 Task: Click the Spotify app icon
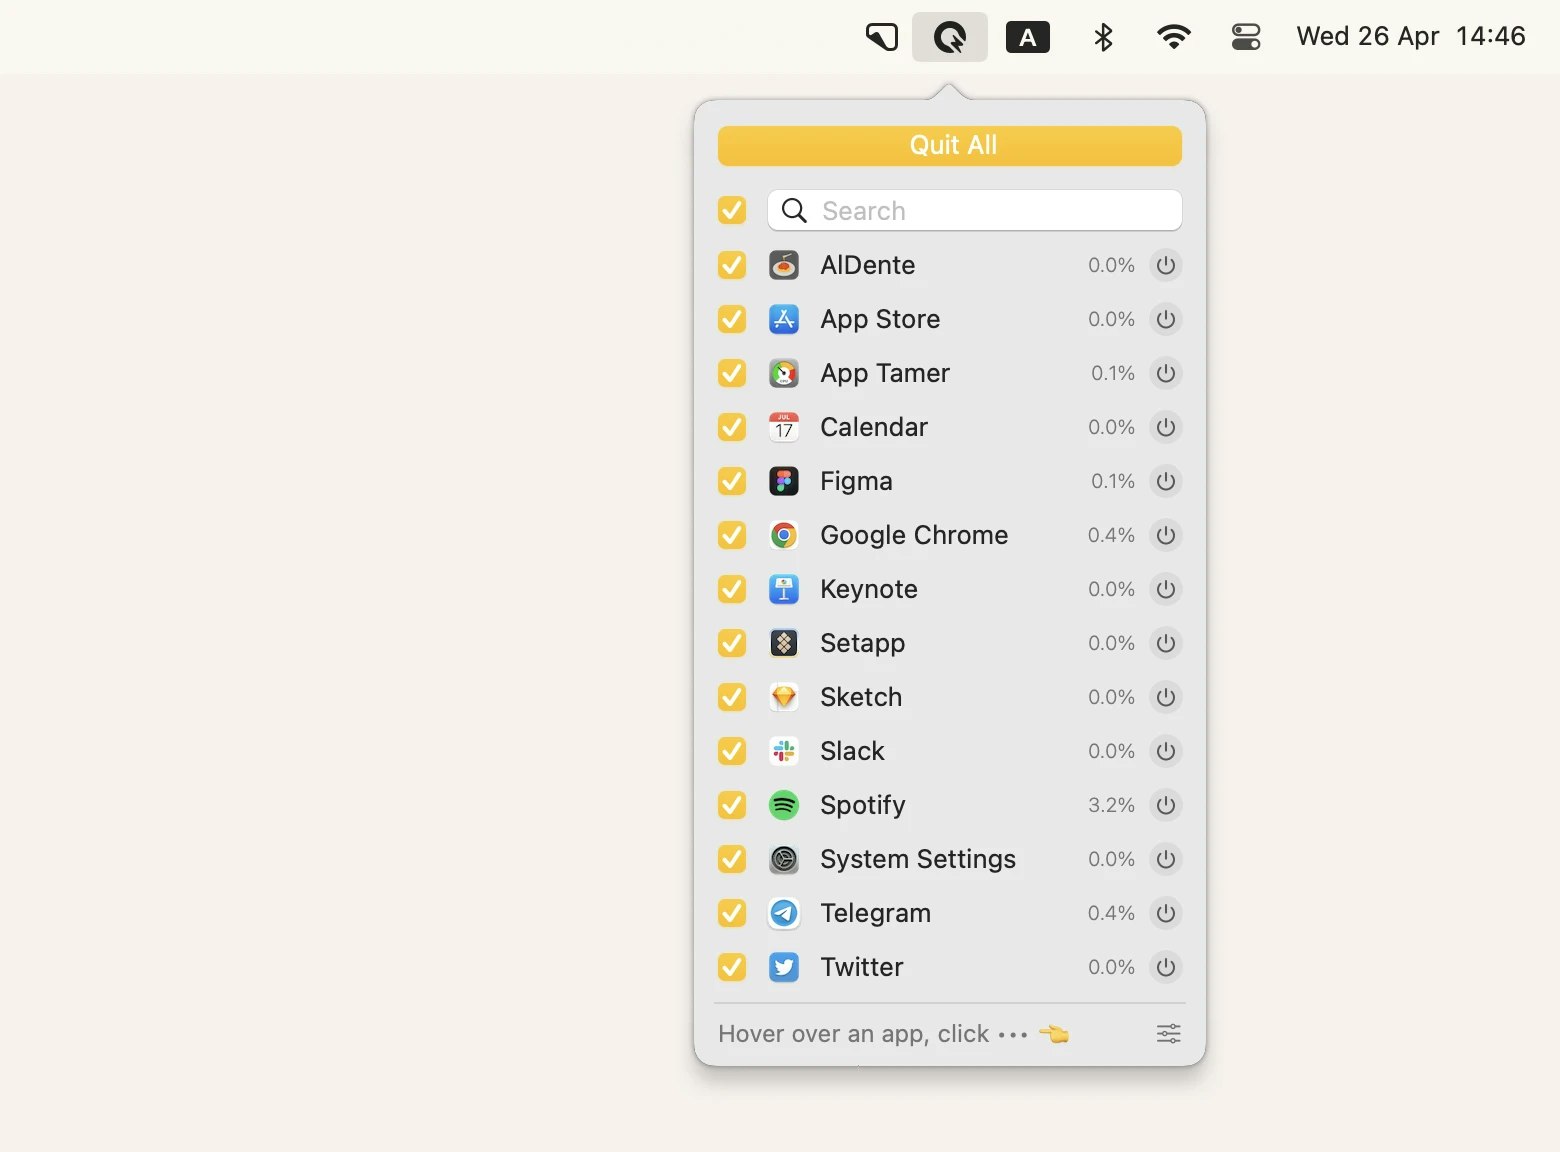point(784,805)
